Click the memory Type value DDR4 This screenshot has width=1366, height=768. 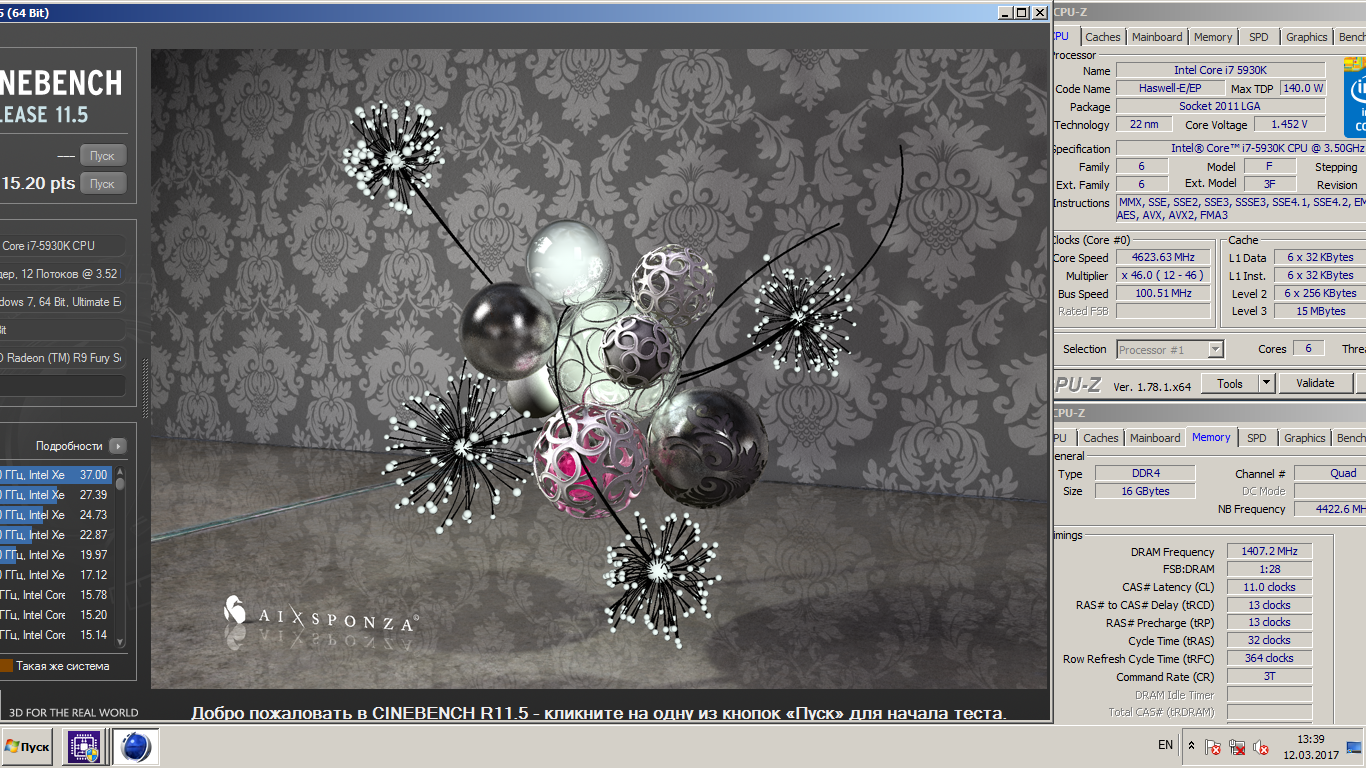pos(1144,474)
